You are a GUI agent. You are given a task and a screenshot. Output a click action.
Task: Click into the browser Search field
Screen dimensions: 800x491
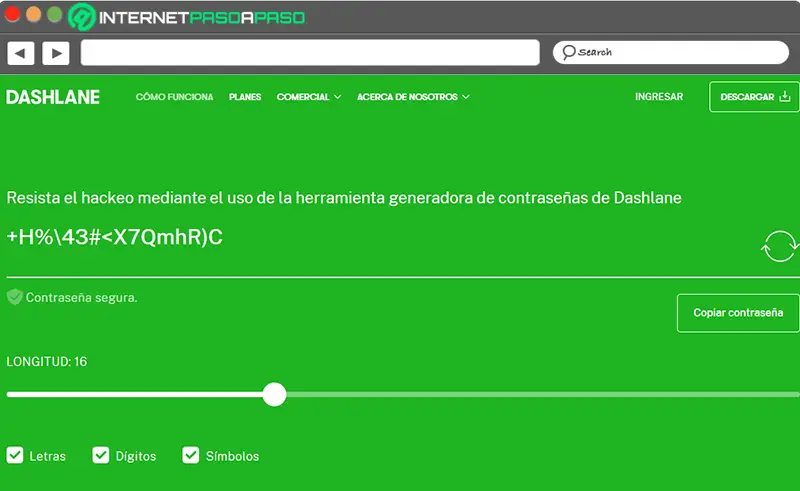click(671, 53)
